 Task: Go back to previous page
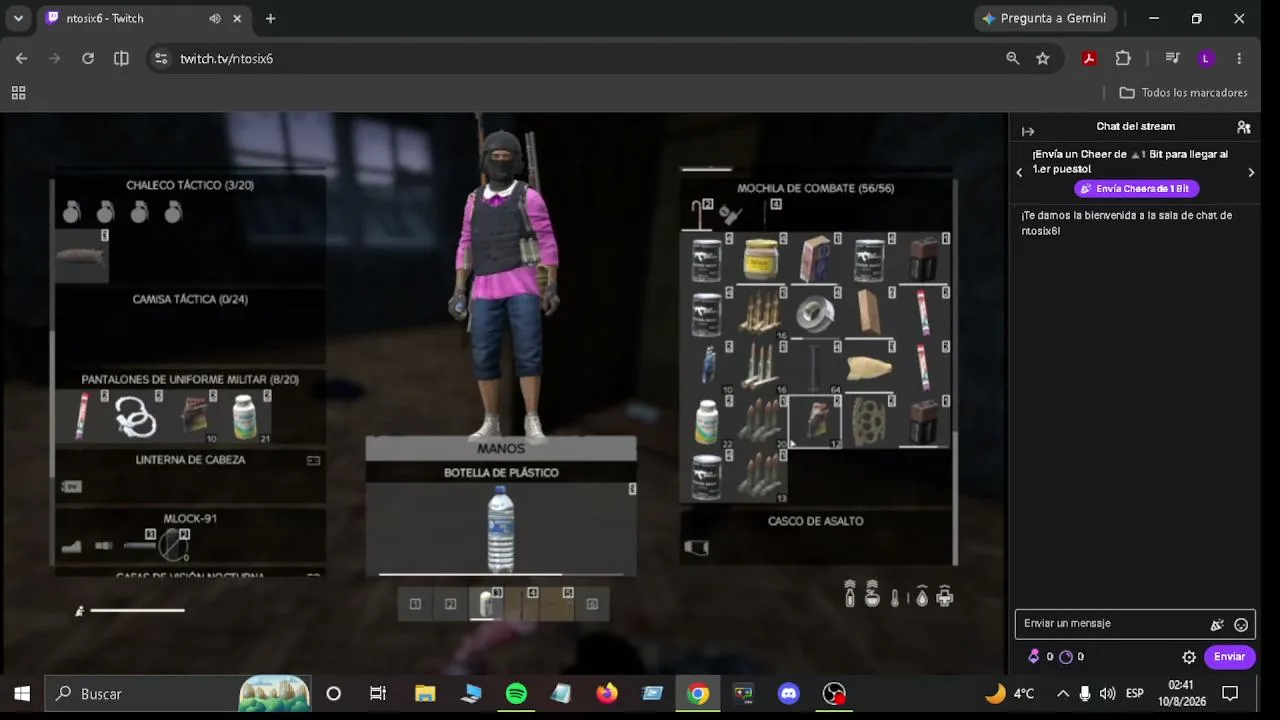point(21,58)
